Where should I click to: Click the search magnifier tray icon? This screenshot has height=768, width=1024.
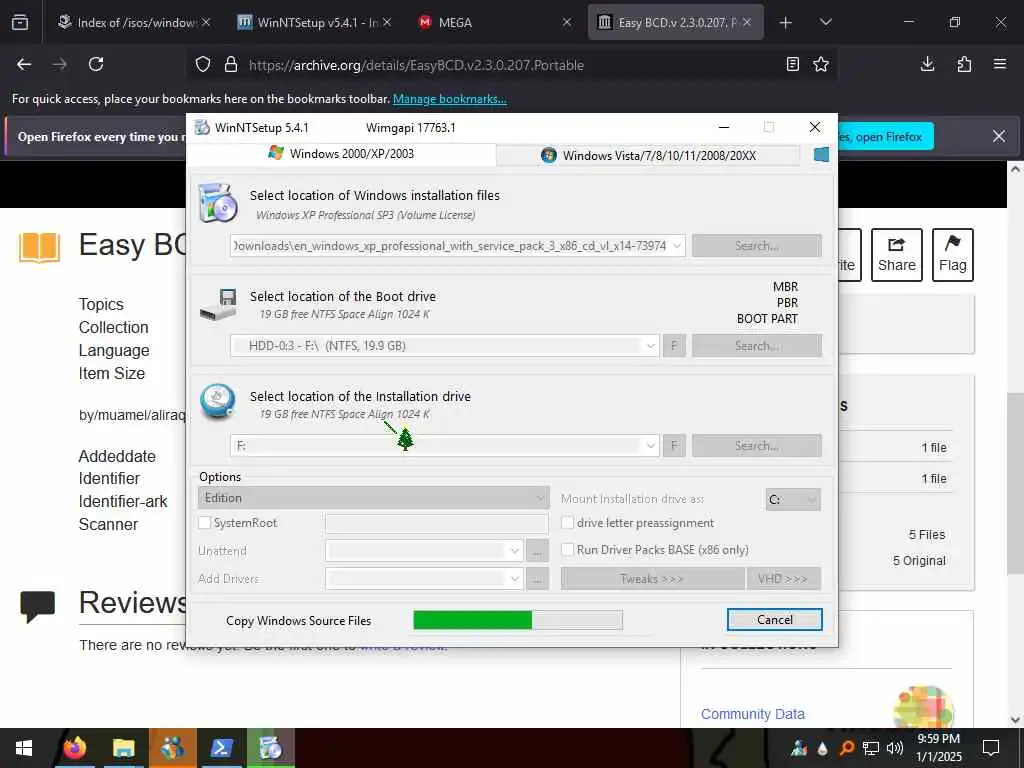tap(847, 748)
